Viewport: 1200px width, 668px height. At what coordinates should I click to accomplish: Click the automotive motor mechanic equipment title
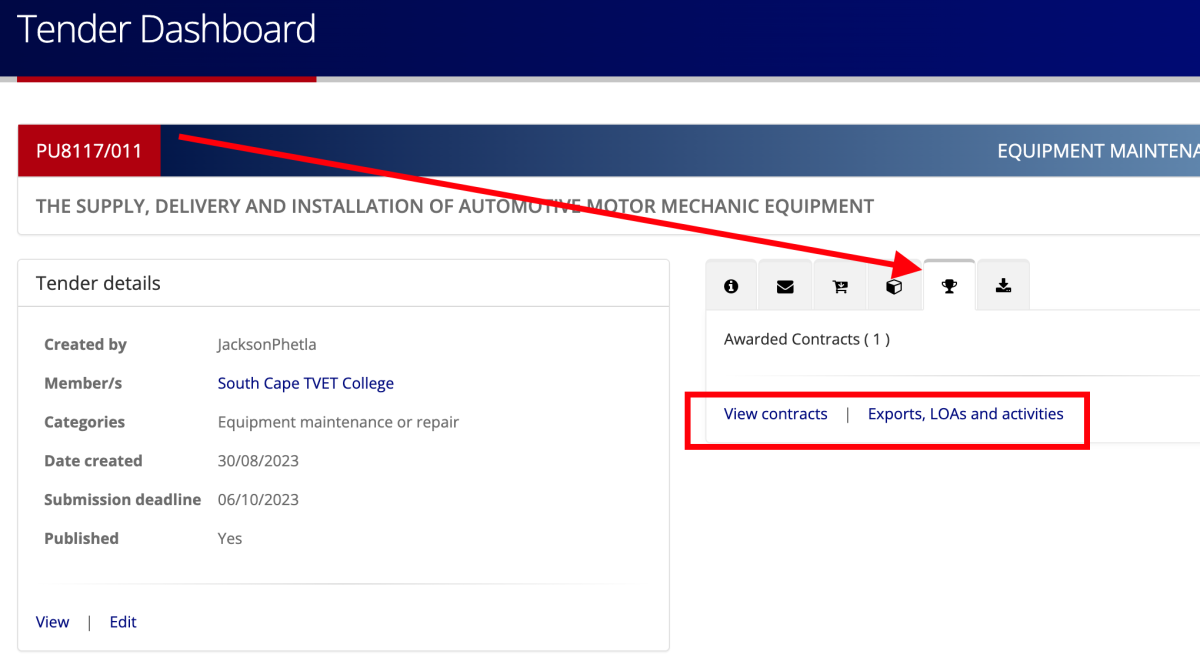[454, 207]
